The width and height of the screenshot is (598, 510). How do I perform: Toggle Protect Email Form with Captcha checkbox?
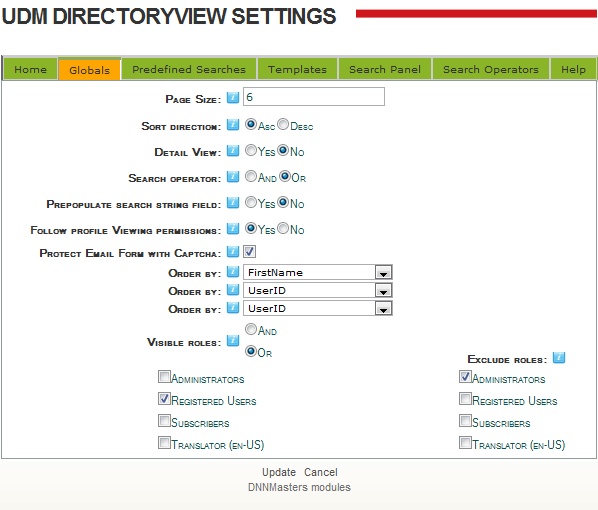click(x=249, y=252)
